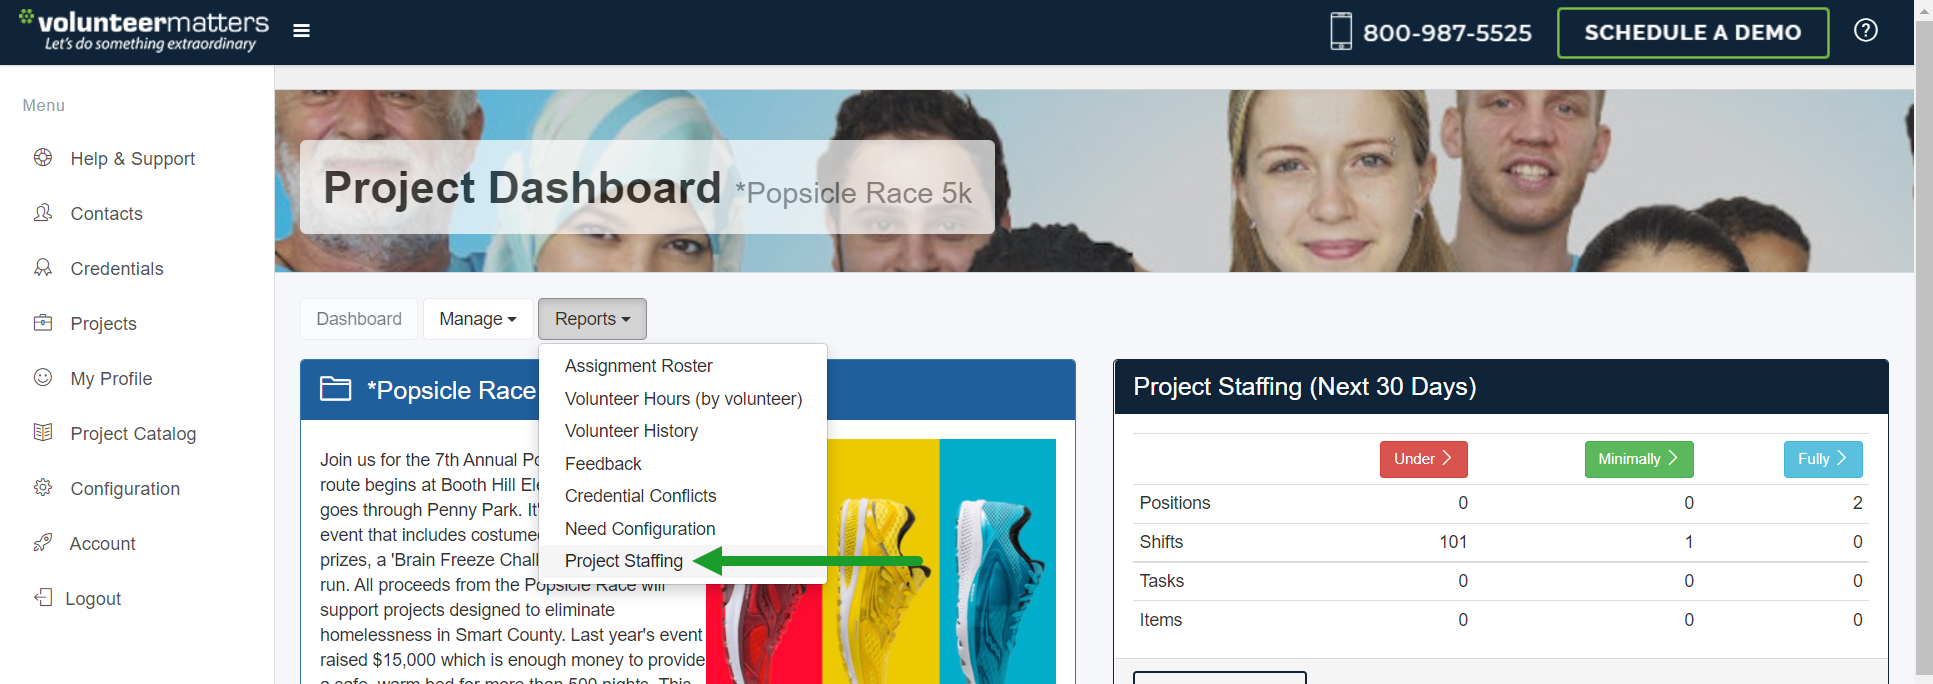
Task: Click the Logout door icon
Action: 43,598
